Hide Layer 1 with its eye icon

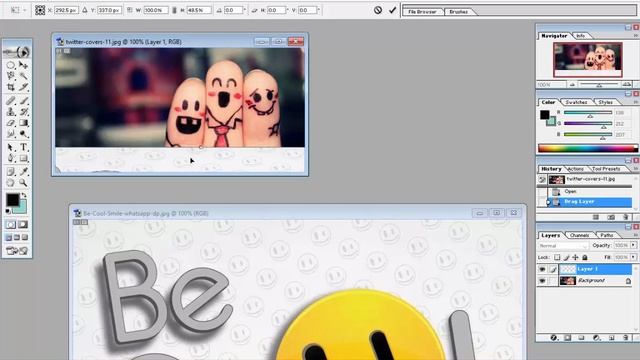[x=542, y=269]
